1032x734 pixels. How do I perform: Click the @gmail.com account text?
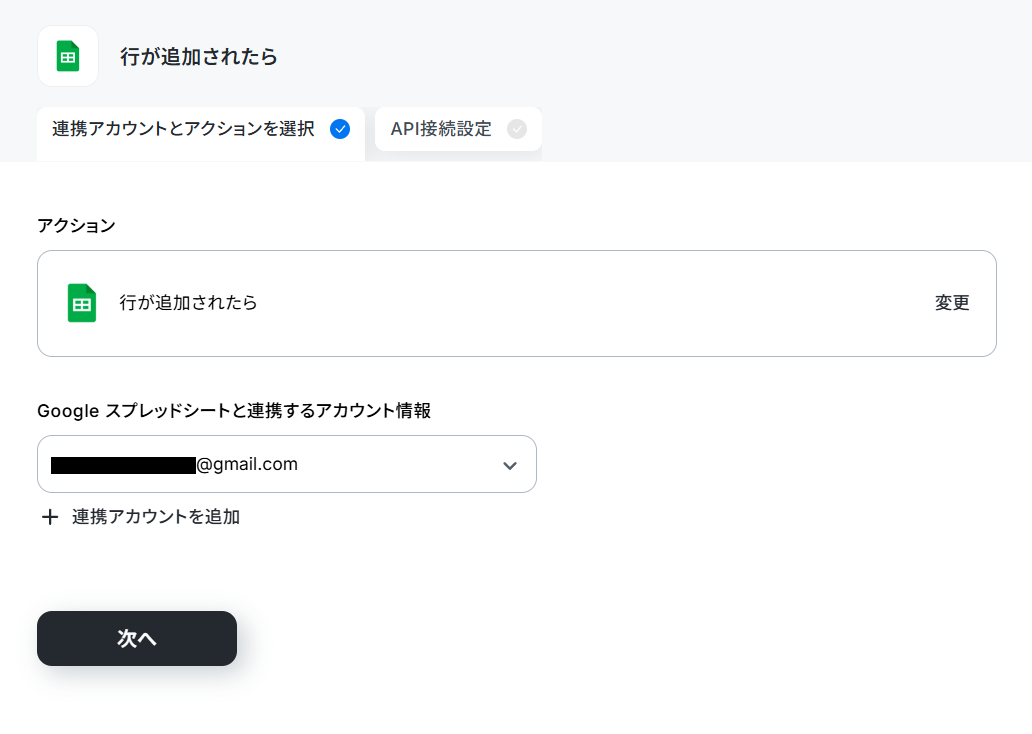[247, 465]
